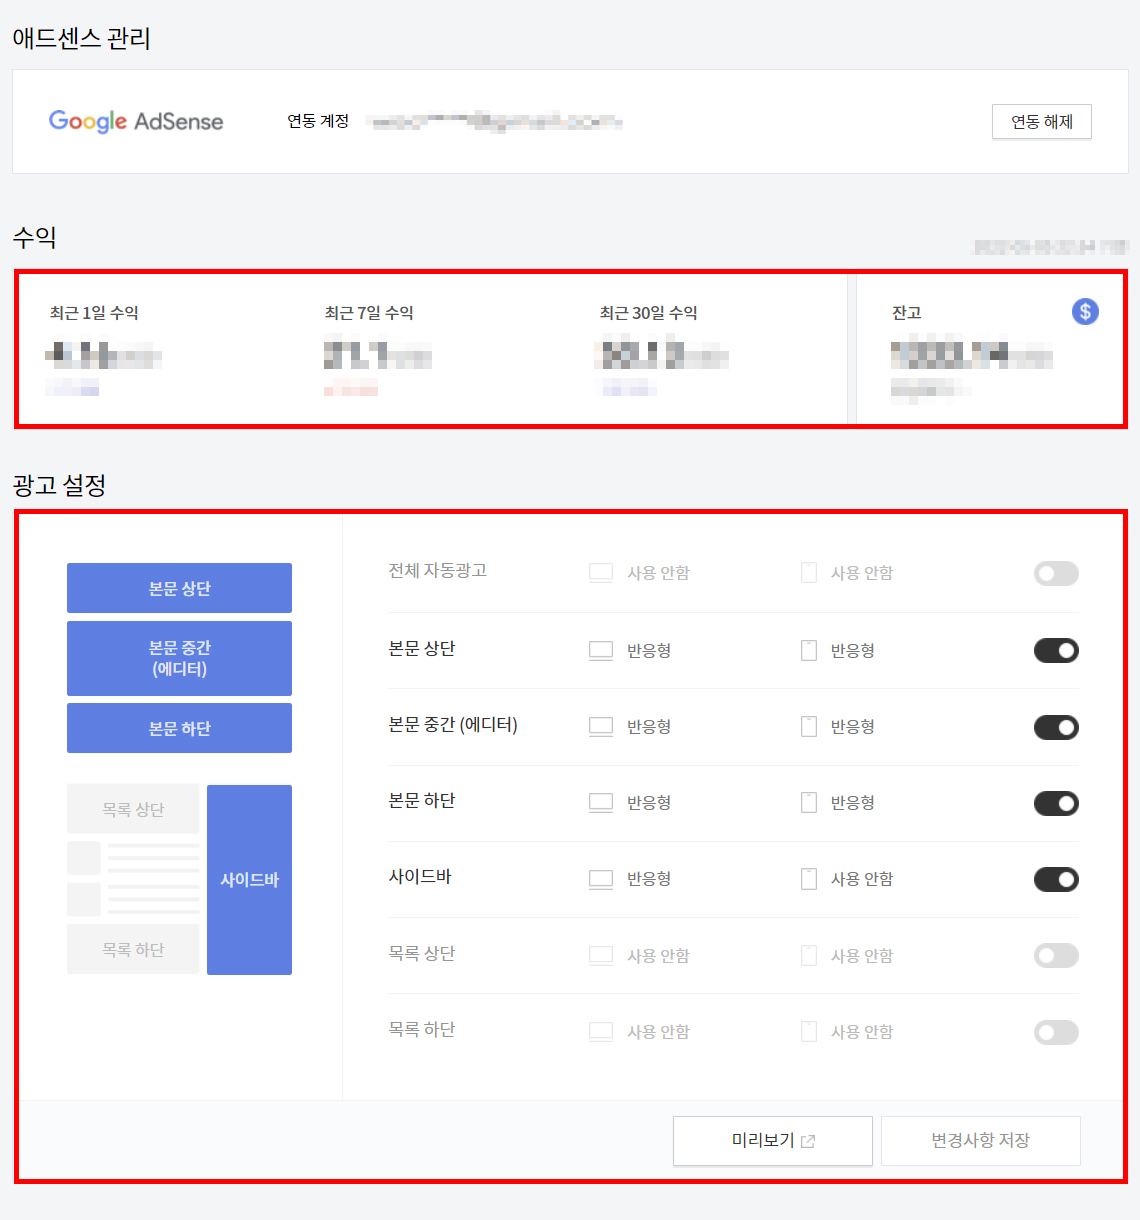Click desktop icon in 전체 자동광고 row
The width and height of the screenshot is (1140, 1220).
tap(601, 573)
